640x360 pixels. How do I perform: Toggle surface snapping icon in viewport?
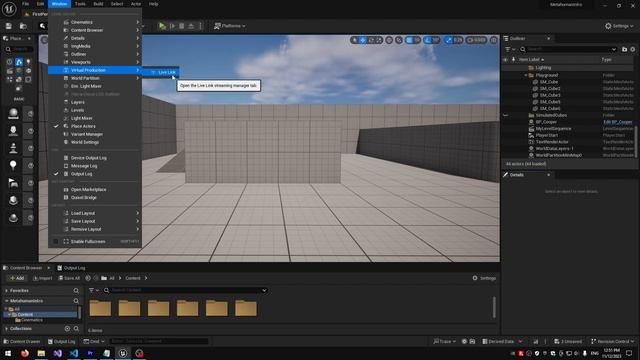(399, 40)
